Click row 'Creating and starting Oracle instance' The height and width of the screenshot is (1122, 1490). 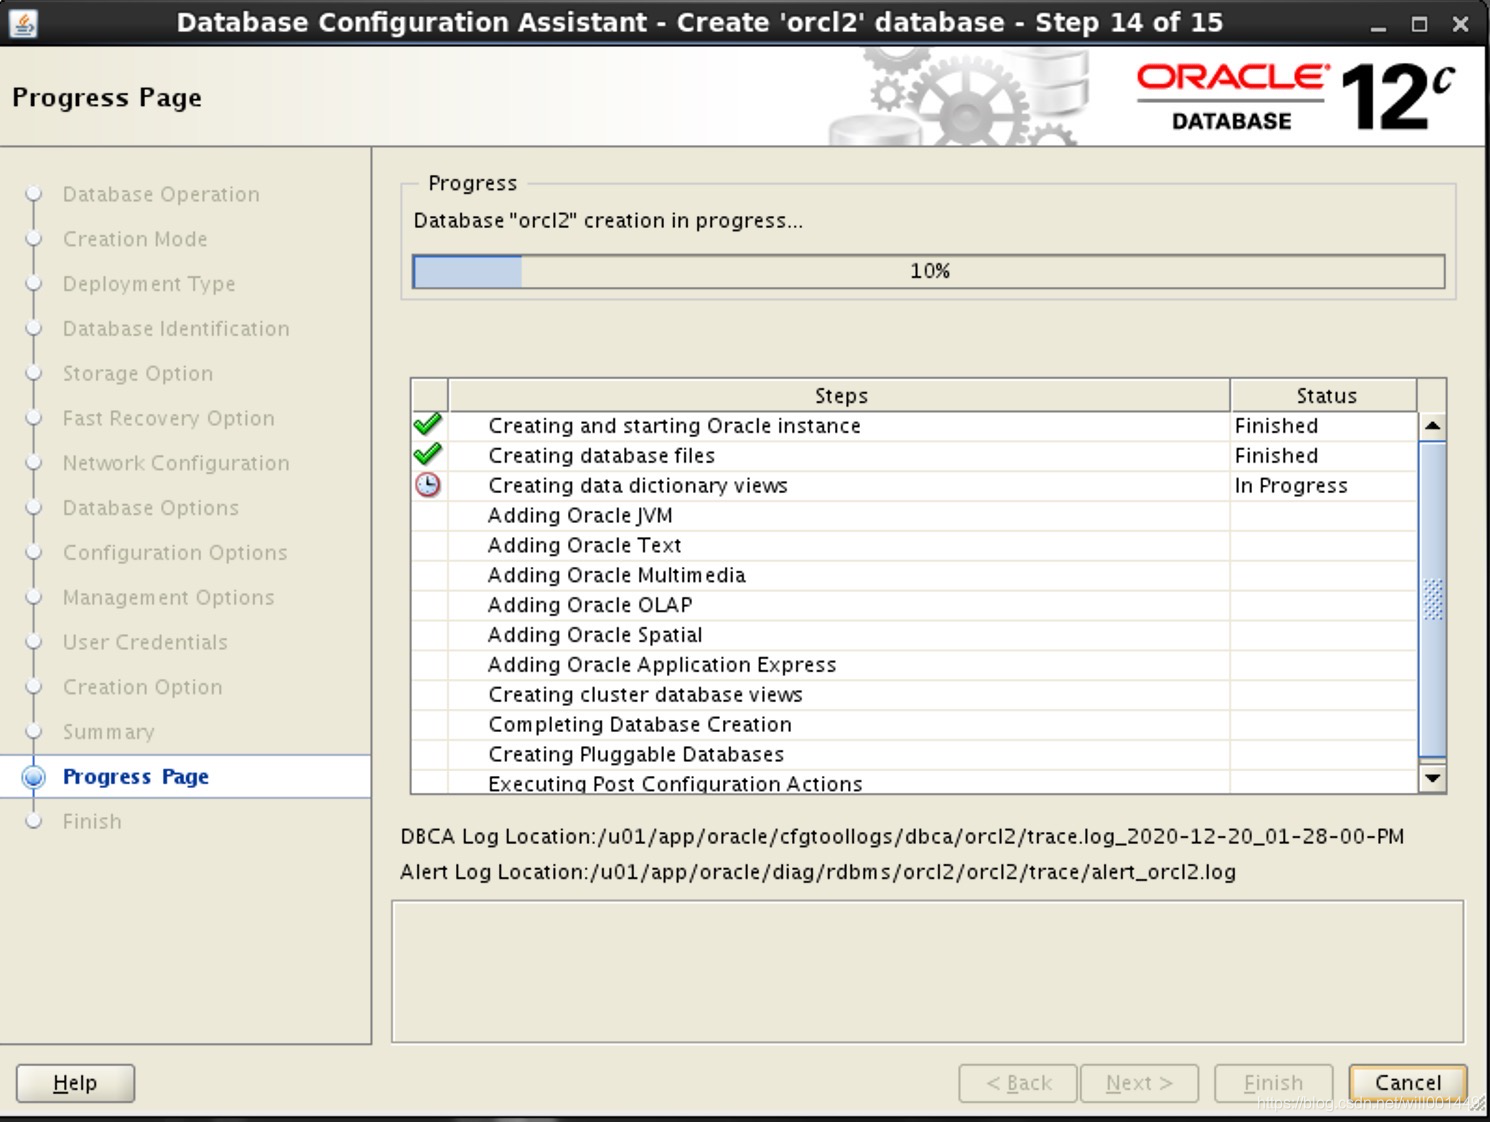pyautogui.click(x=914, y=426)
